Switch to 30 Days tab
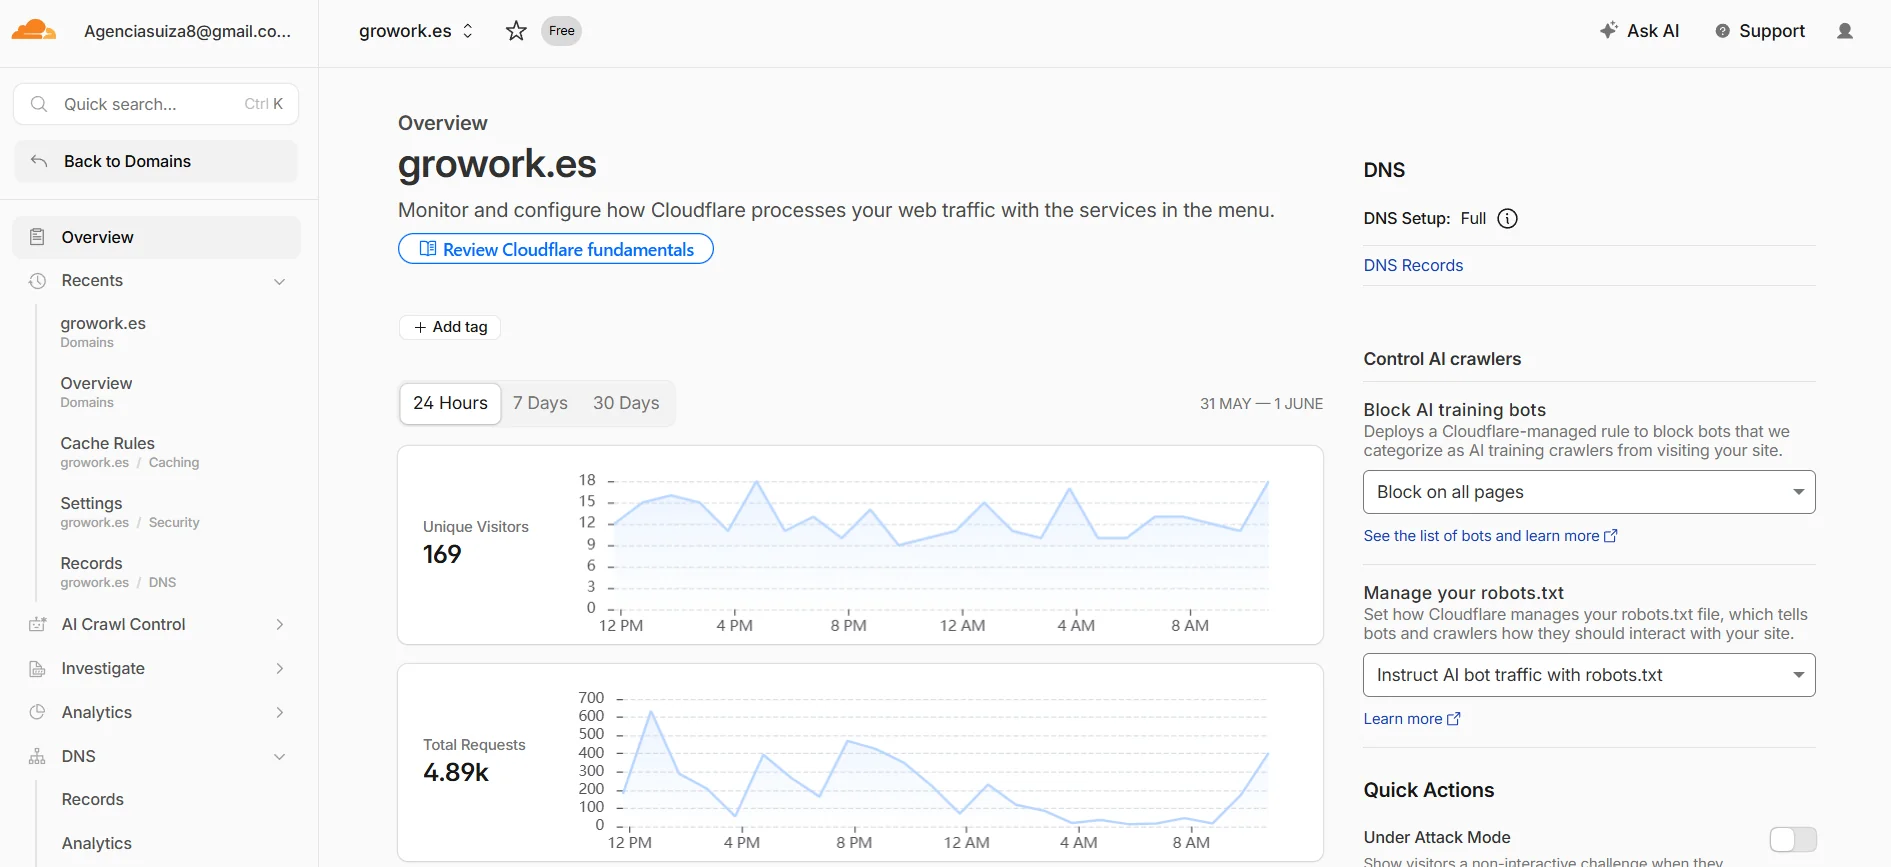This screenshot has width=1891, height=867. (626, 403)
